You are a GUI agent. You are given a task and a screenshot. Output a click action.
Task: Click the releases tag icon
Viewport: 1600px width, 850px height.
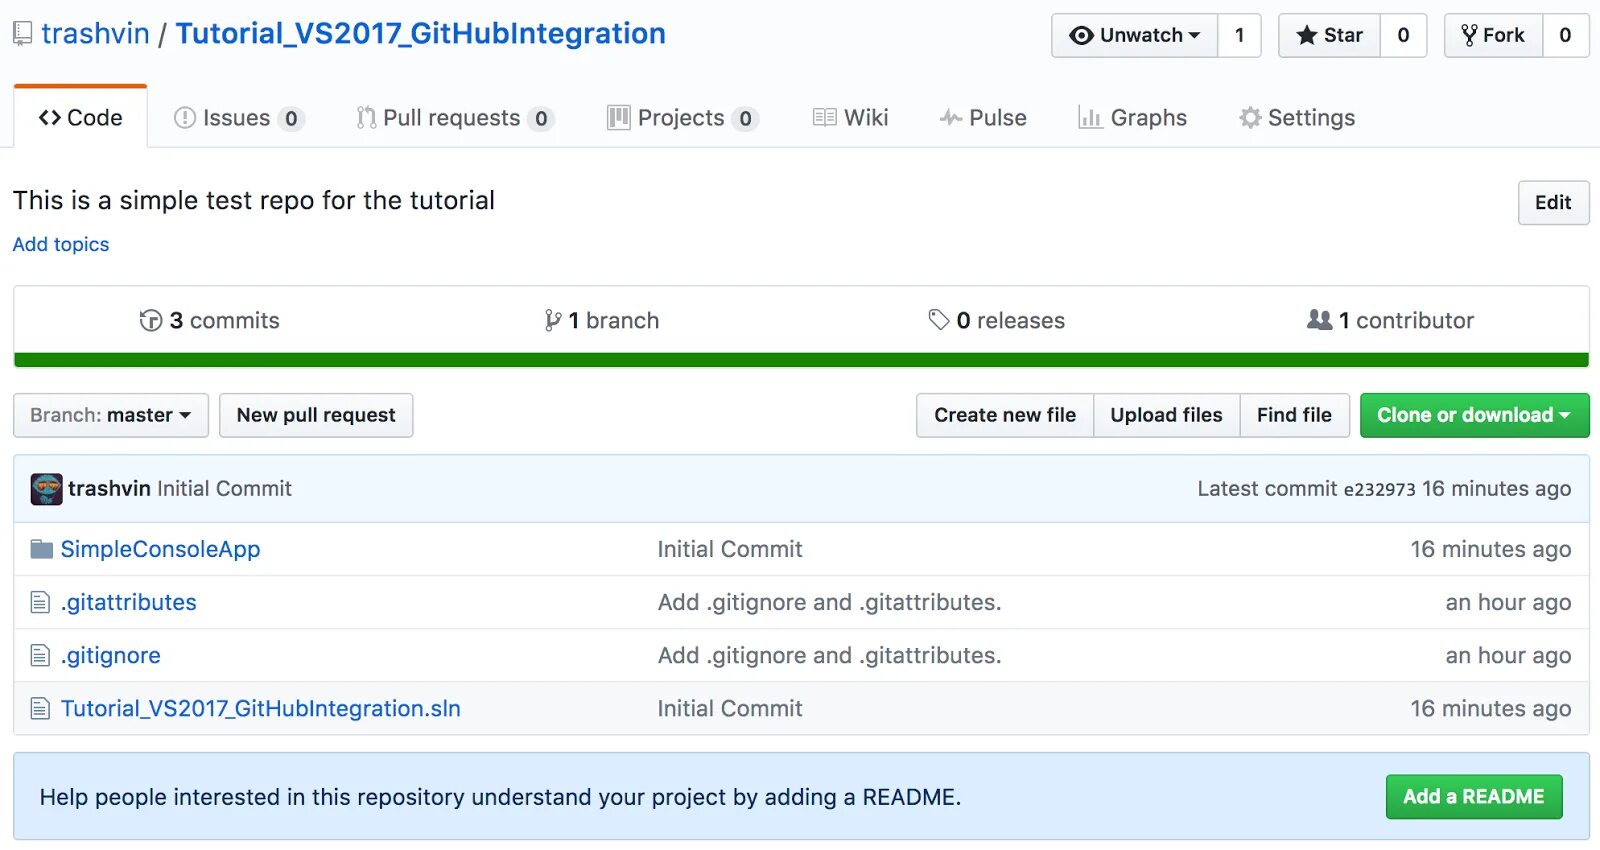[938, 320]
